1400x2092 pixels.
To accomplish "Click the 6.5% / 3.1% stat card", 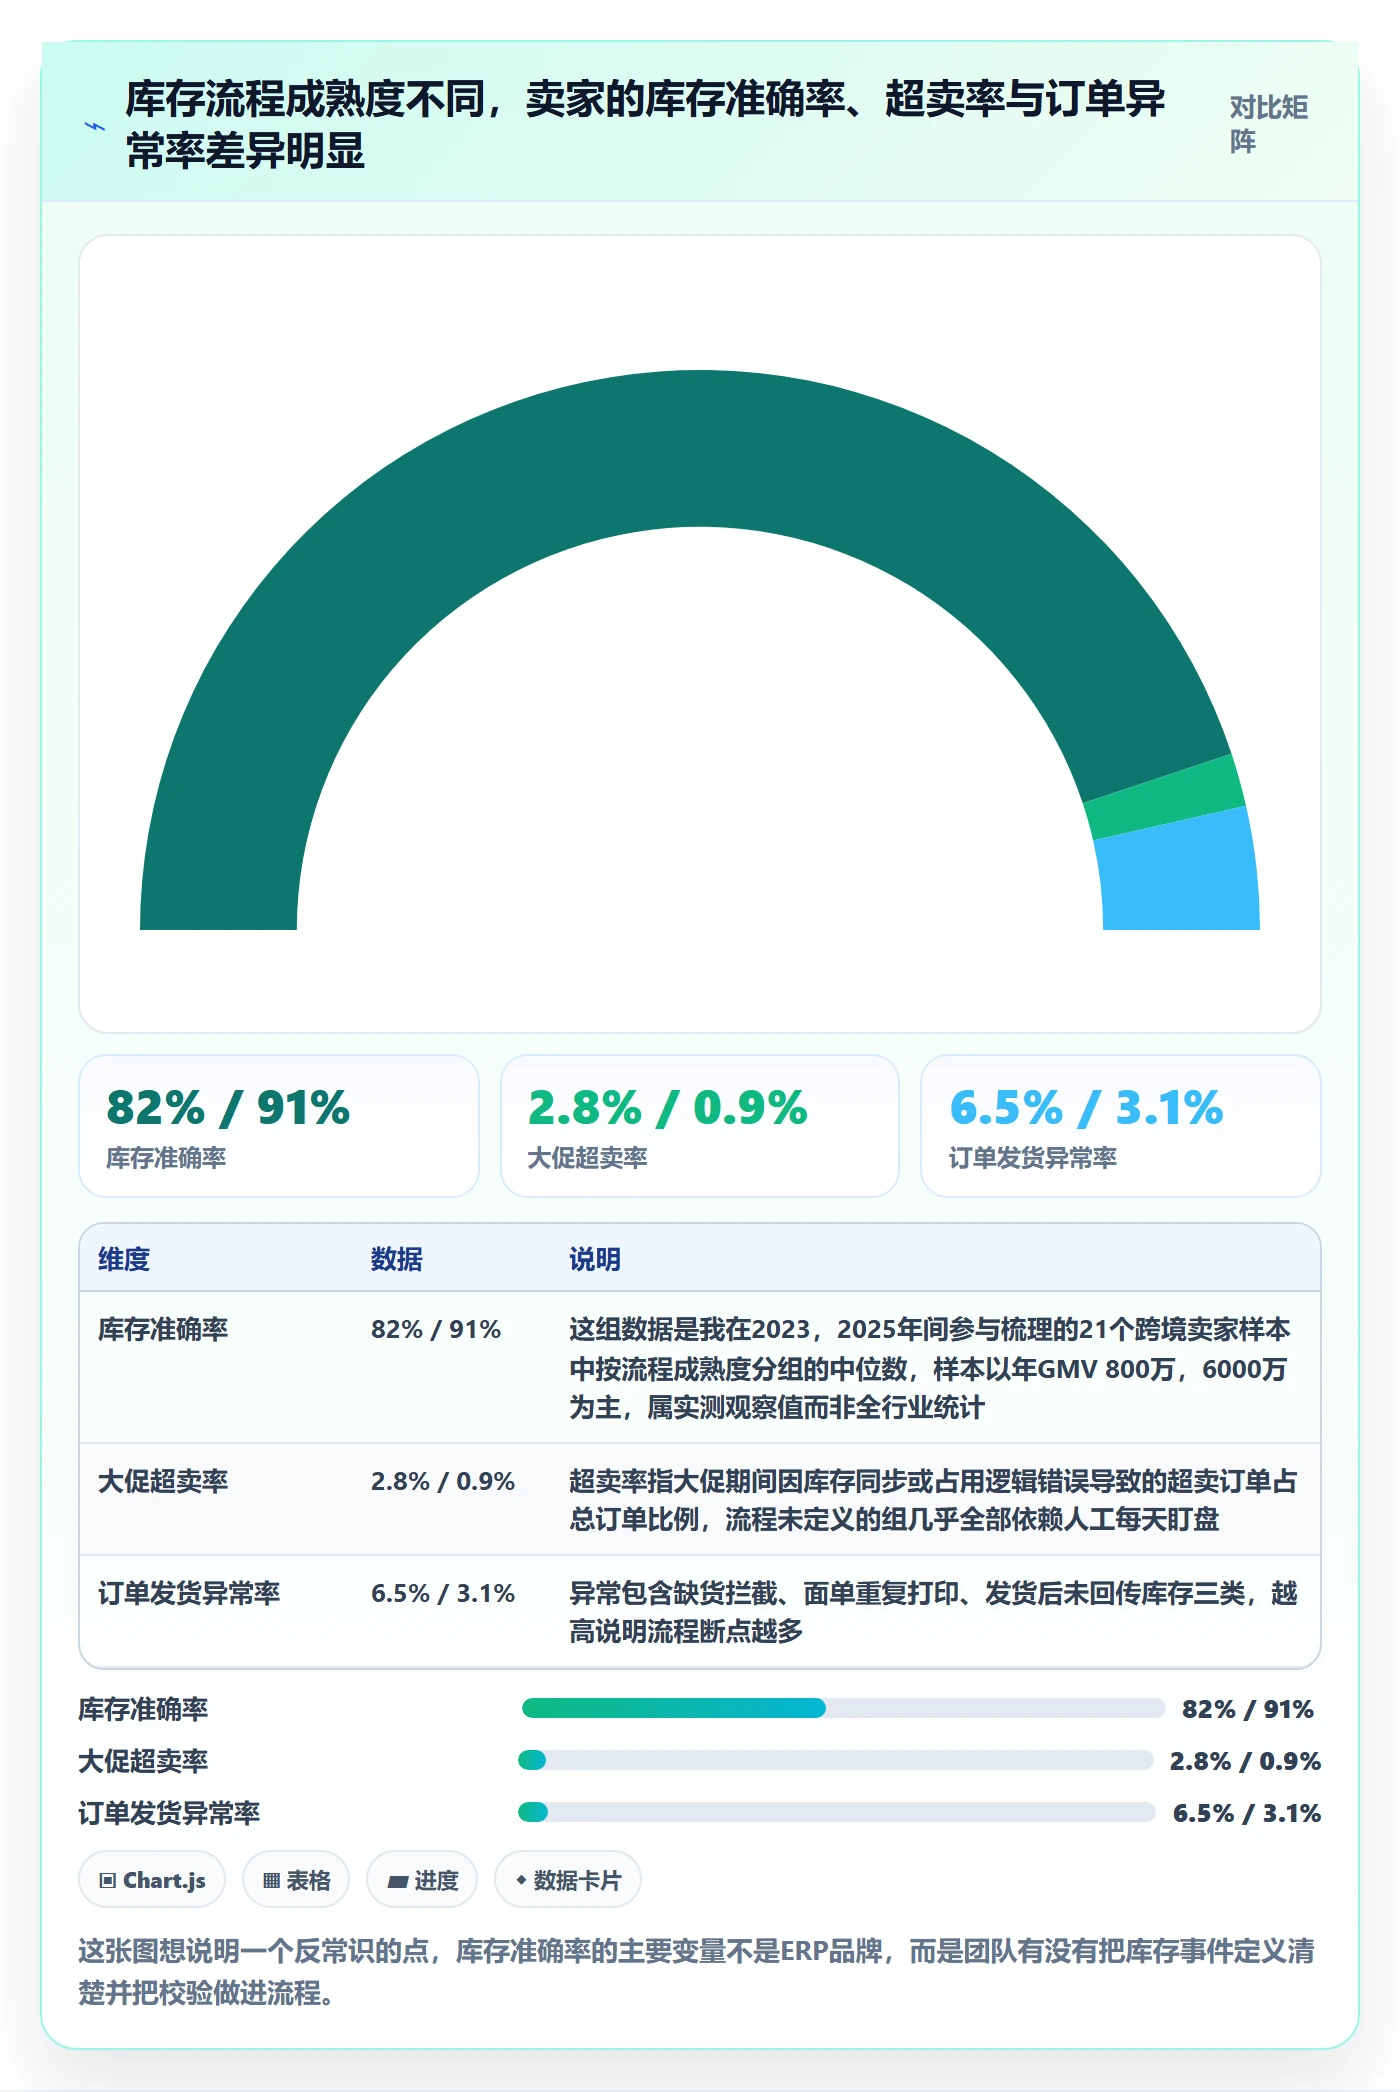I will (x=1121, y=1126).
